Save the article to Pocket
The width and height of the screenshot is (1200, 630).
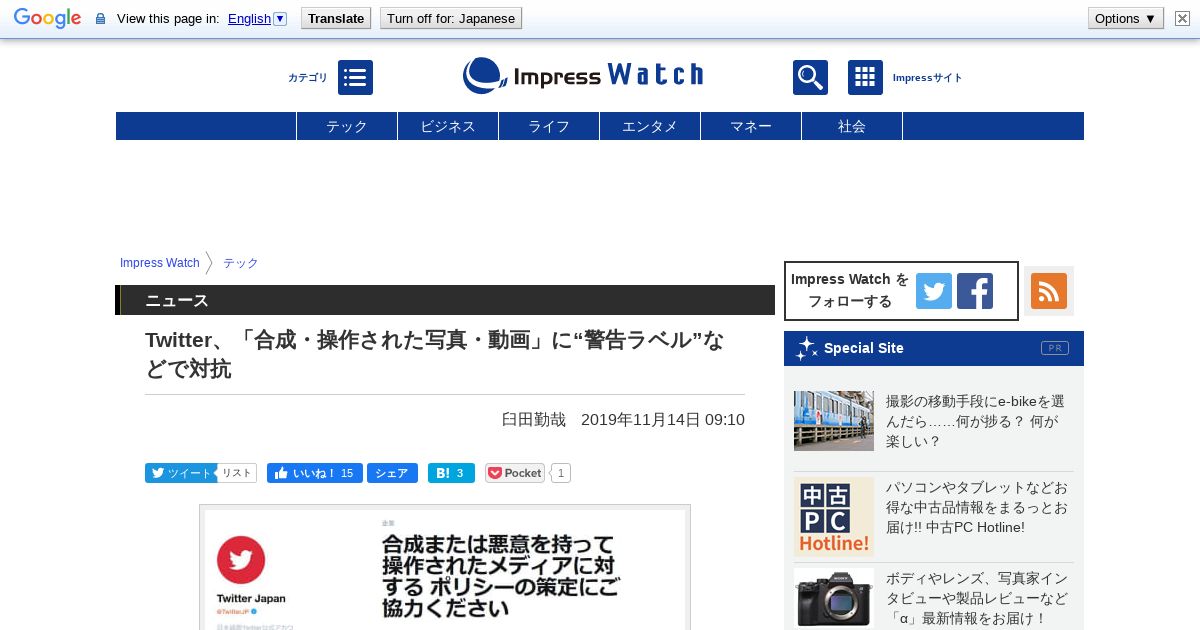click(x=515, y=473)
